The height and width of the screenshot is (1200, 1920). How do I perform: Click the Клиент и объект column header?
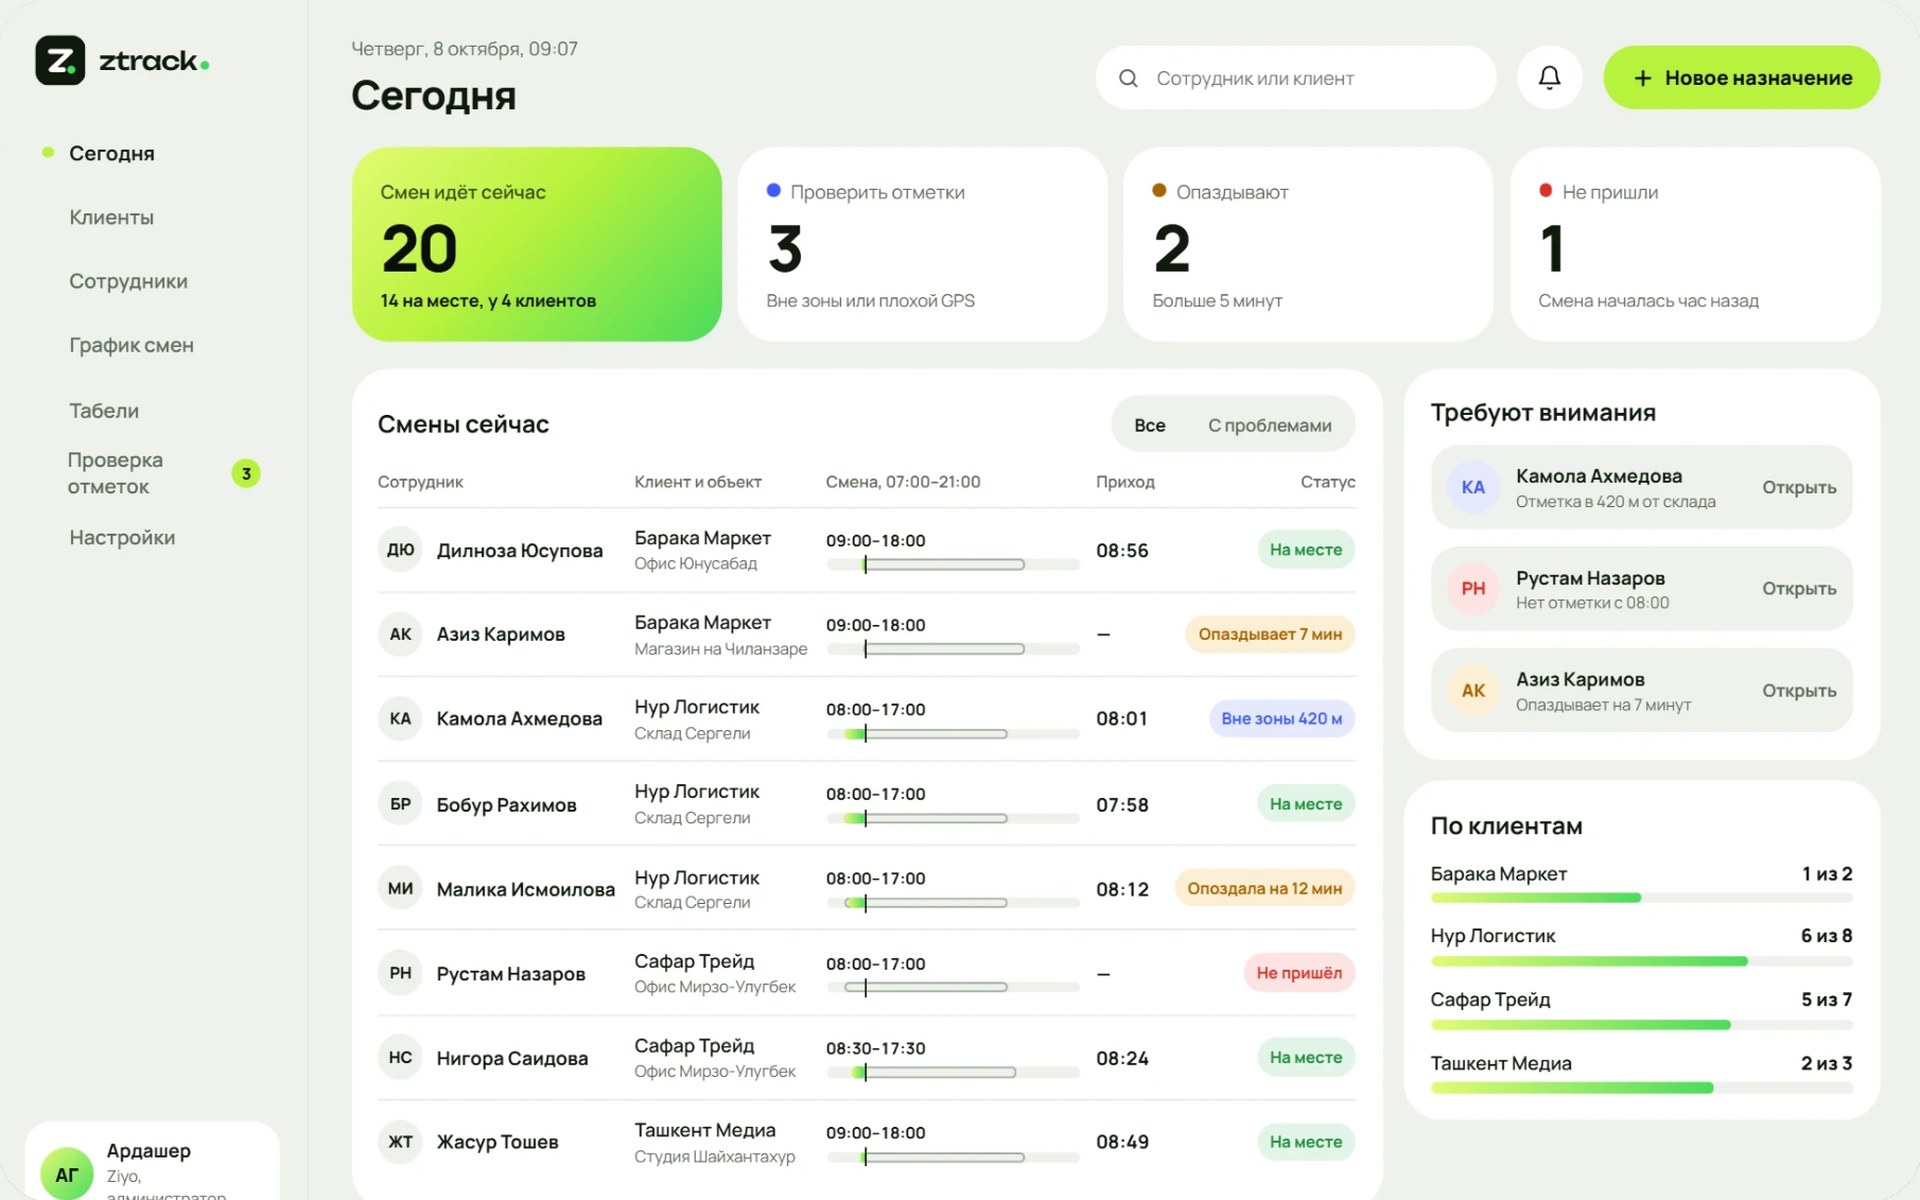(697, 482)
